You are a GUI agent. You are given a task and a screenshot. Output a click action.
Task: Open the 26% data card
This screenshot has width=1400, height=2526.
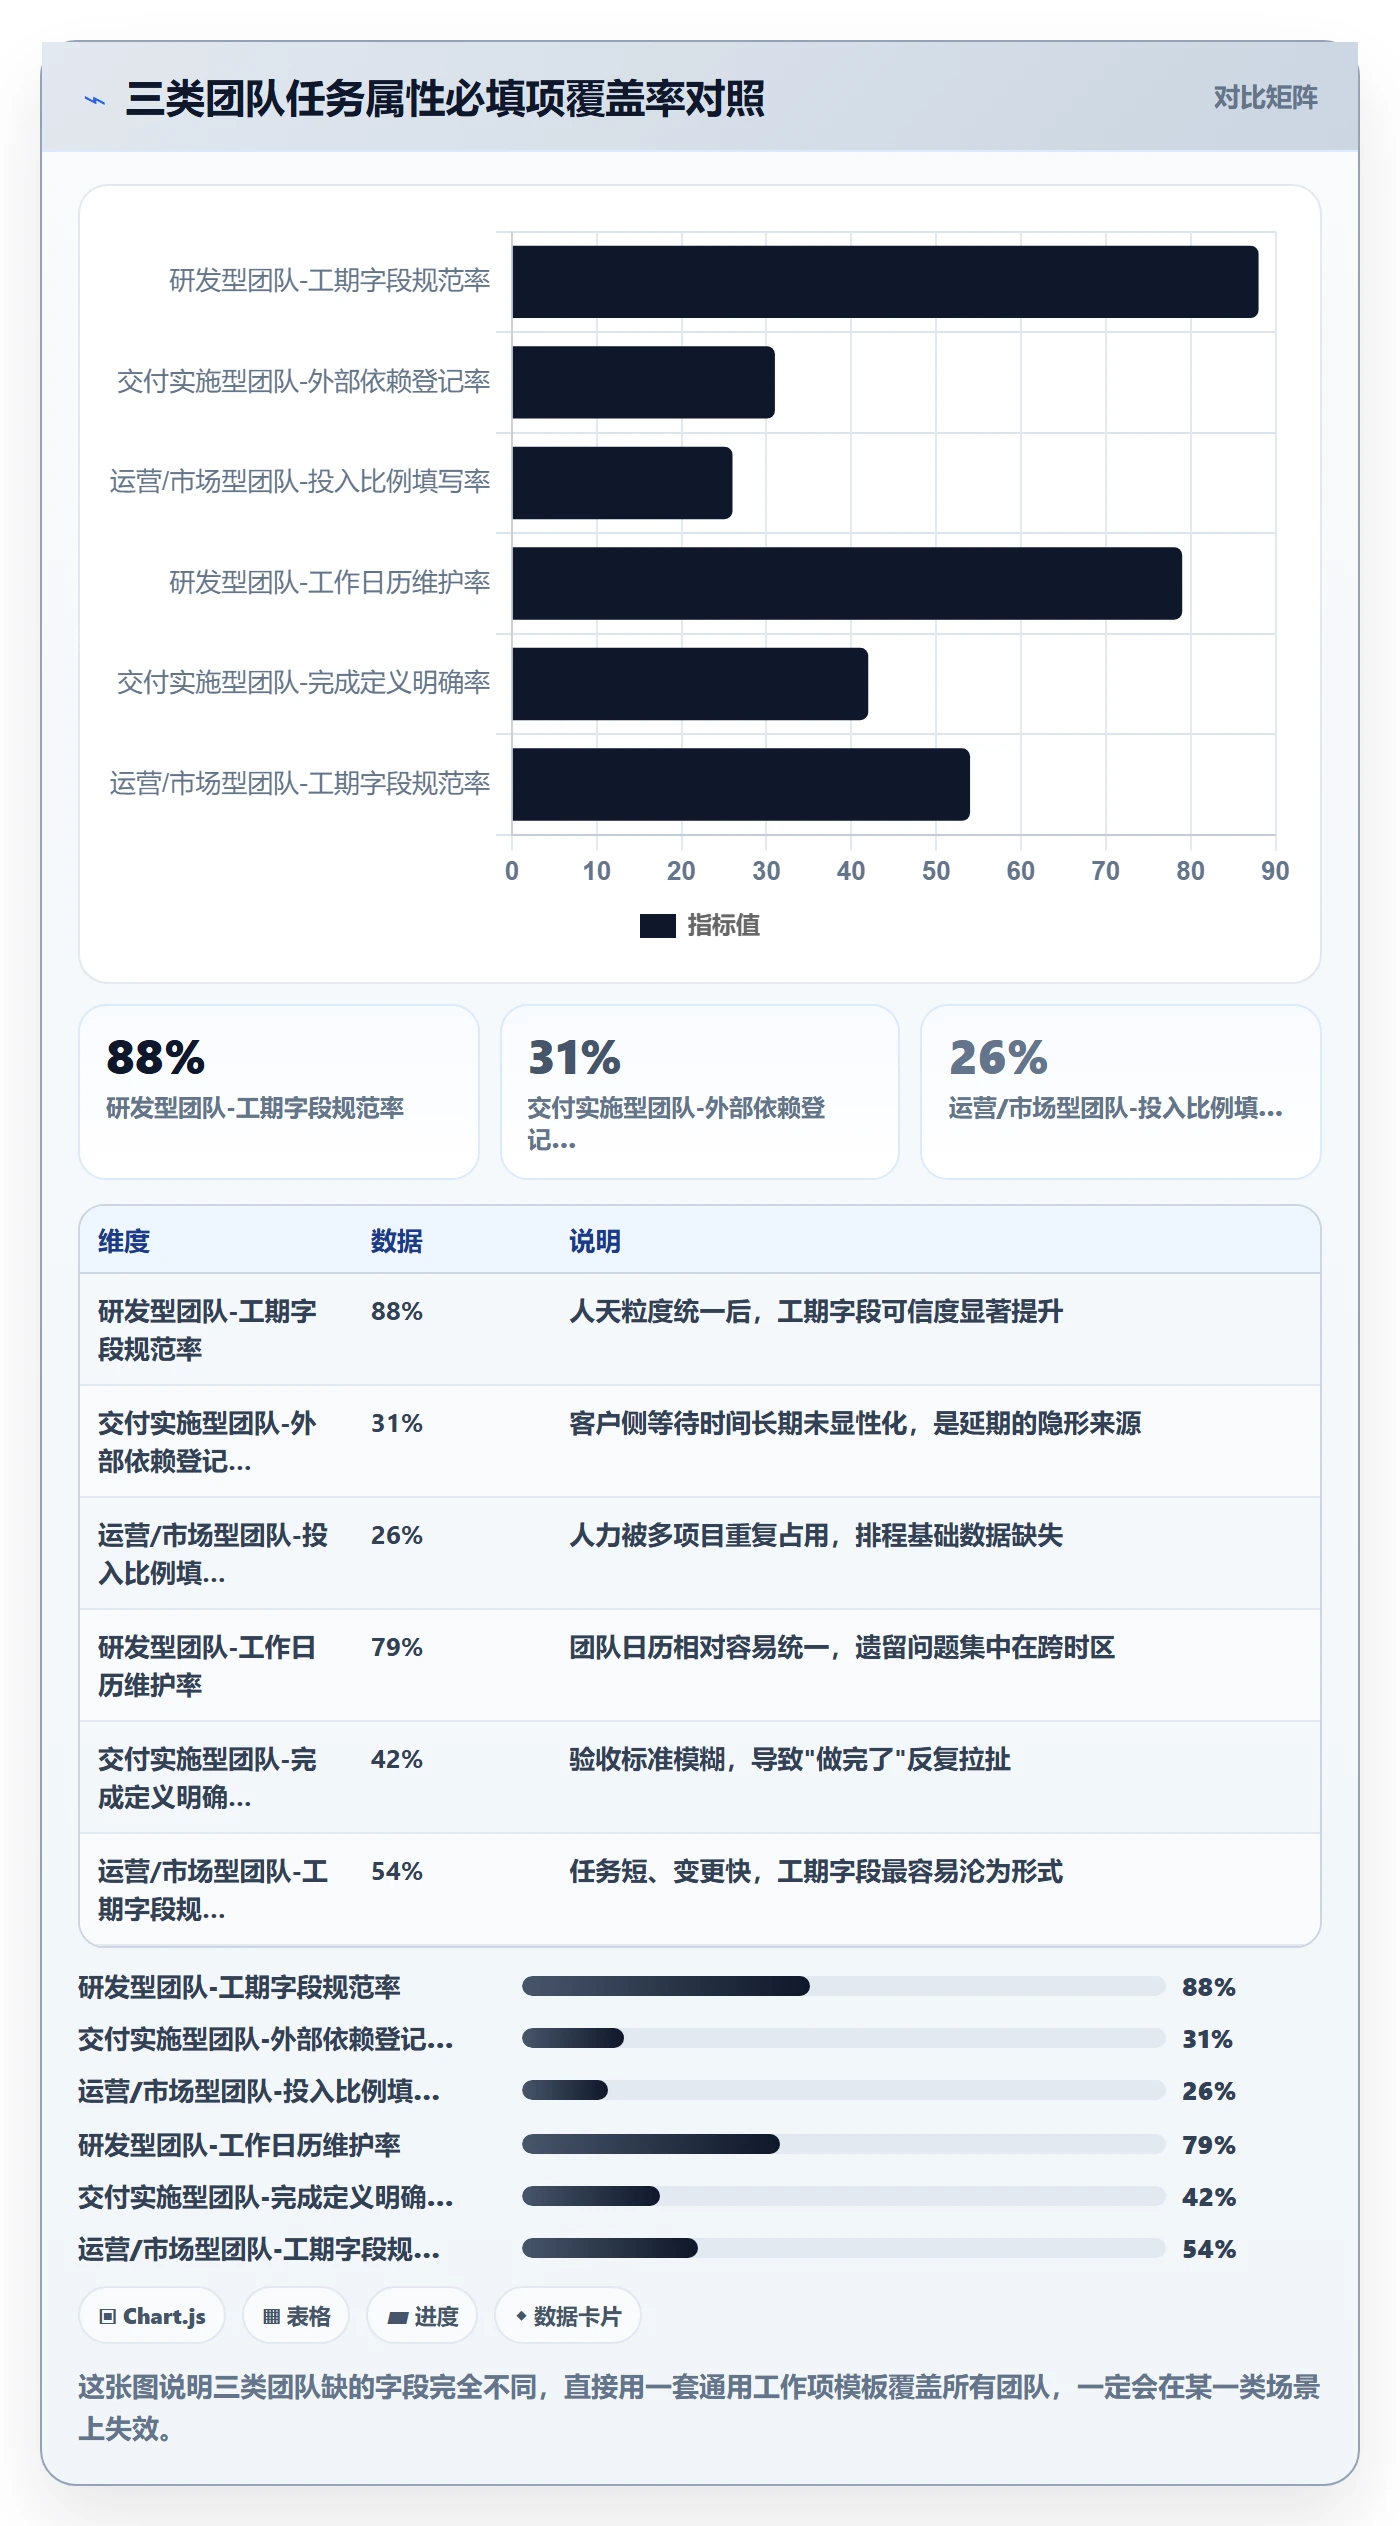(1121, 1092)
